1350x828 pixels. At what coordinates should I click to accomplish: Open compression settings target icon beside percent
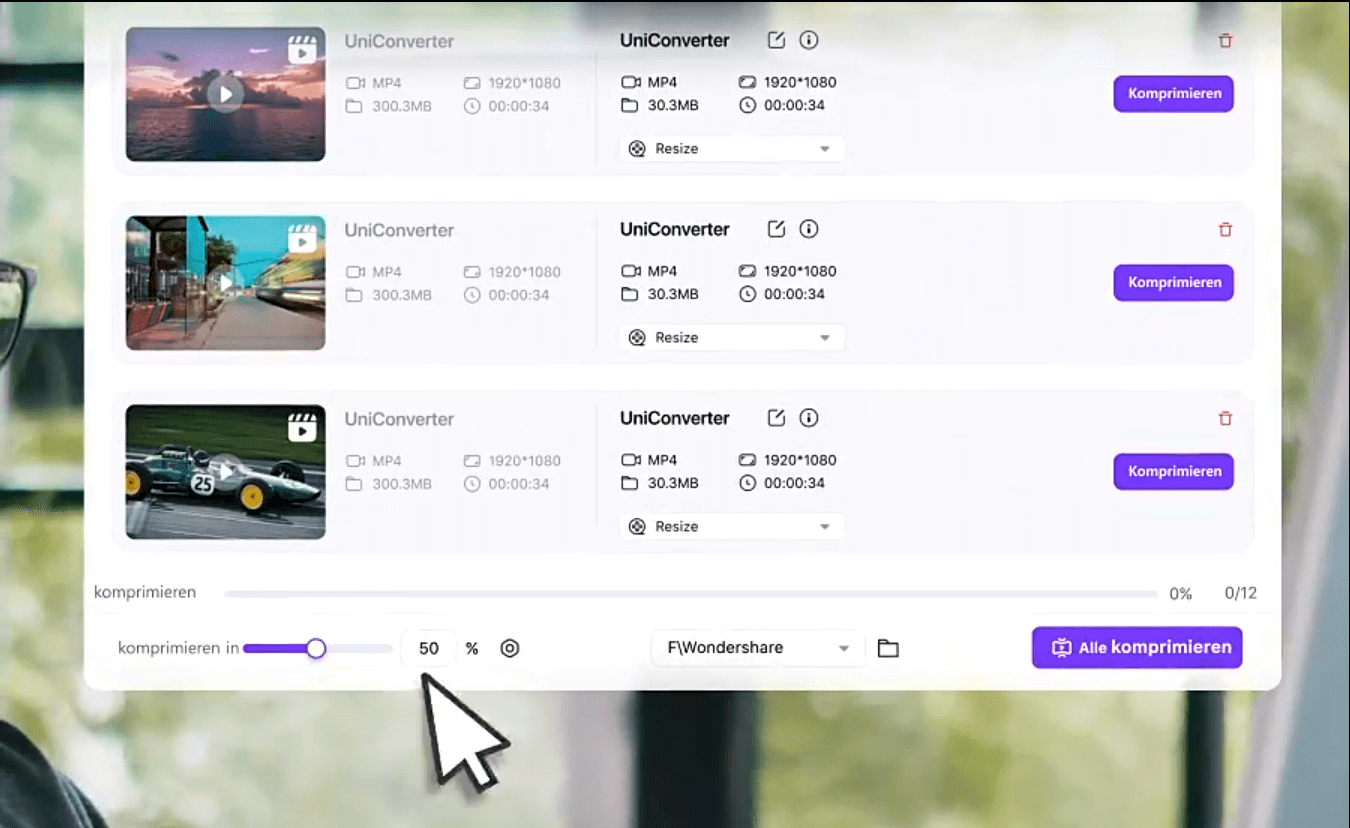[510, 648]
